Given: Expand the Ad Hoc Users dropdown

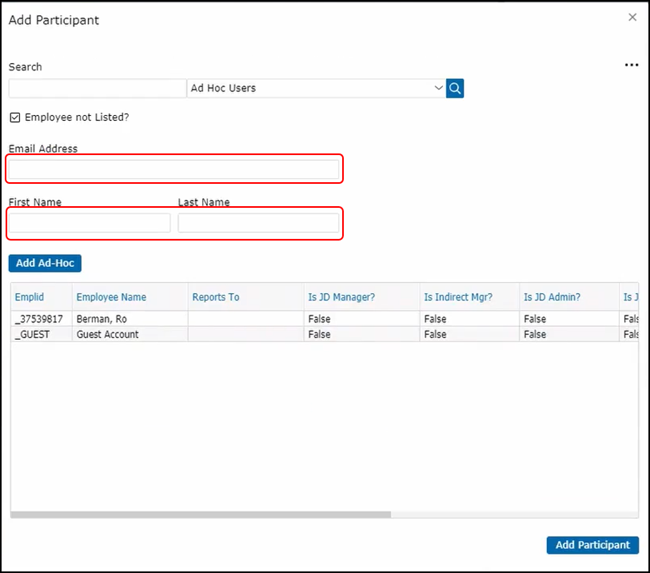Looking at the screenshot, I should point(438,88).
